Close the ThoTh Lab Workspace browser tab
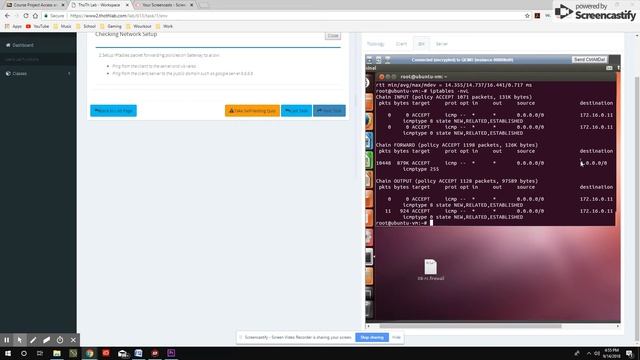 click(127, 5)
